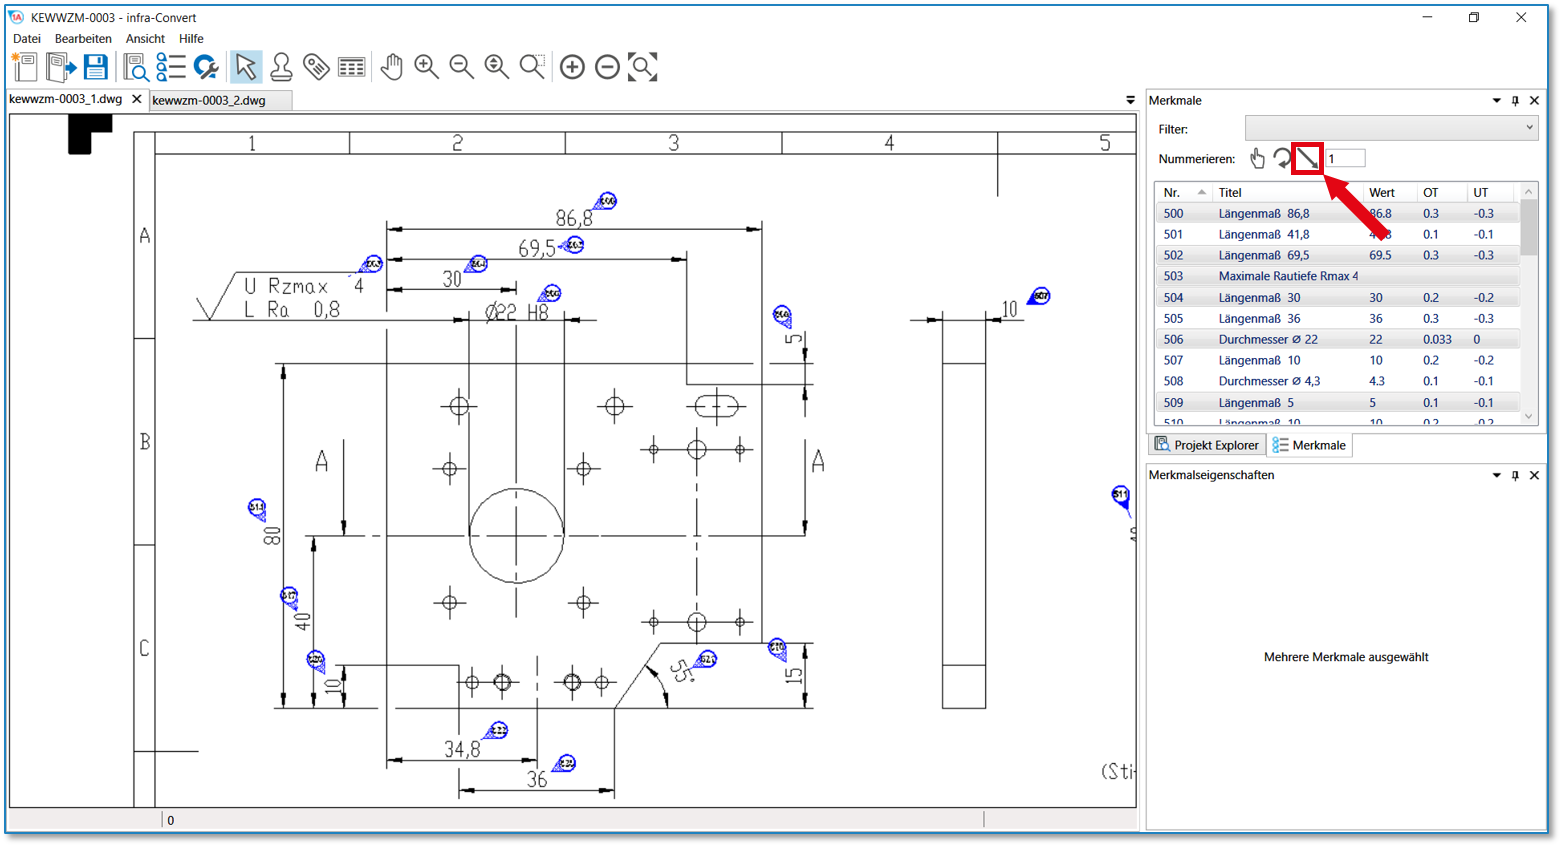Select the stamp tool in toolbar
Screen dimensions: 1562x847
(281, 67)
